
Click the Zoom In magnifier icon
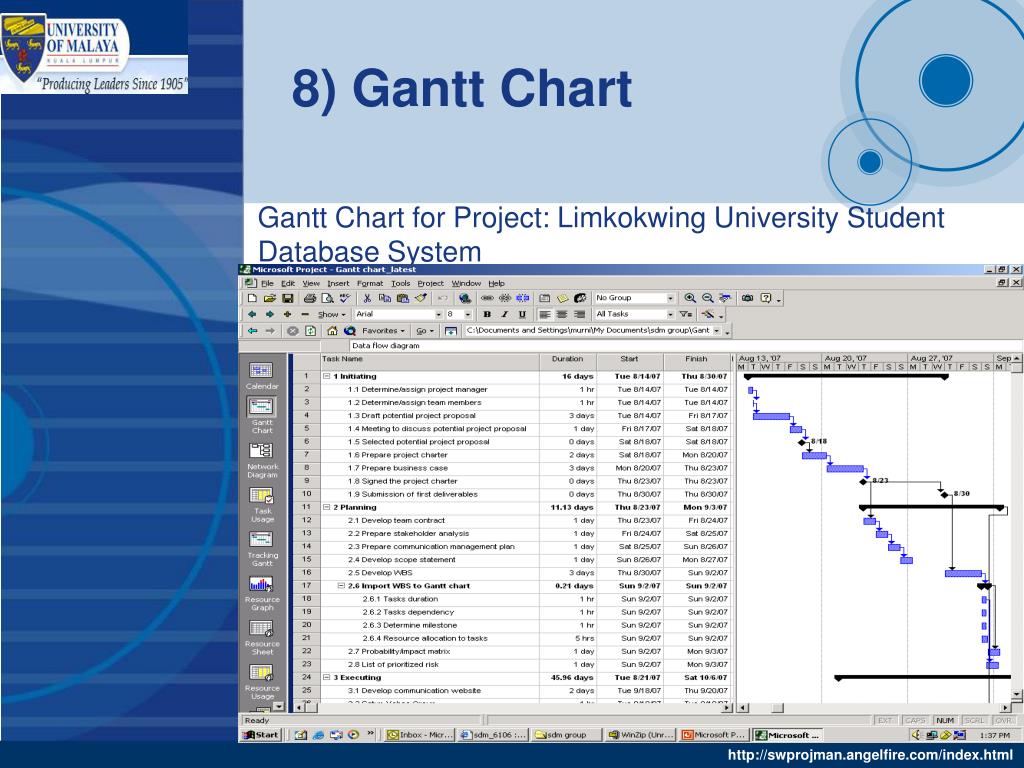[690, 298]
